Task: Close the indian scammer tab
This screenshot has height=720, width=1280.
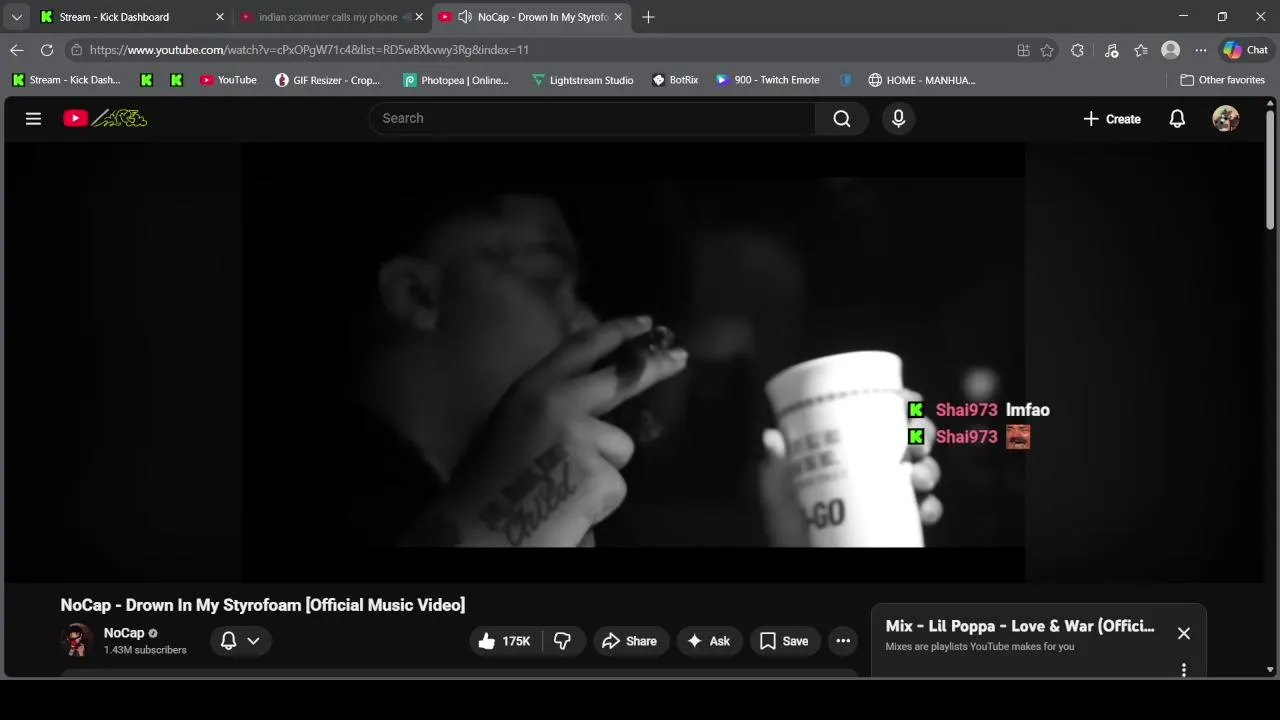Action: tap(420, 17)
